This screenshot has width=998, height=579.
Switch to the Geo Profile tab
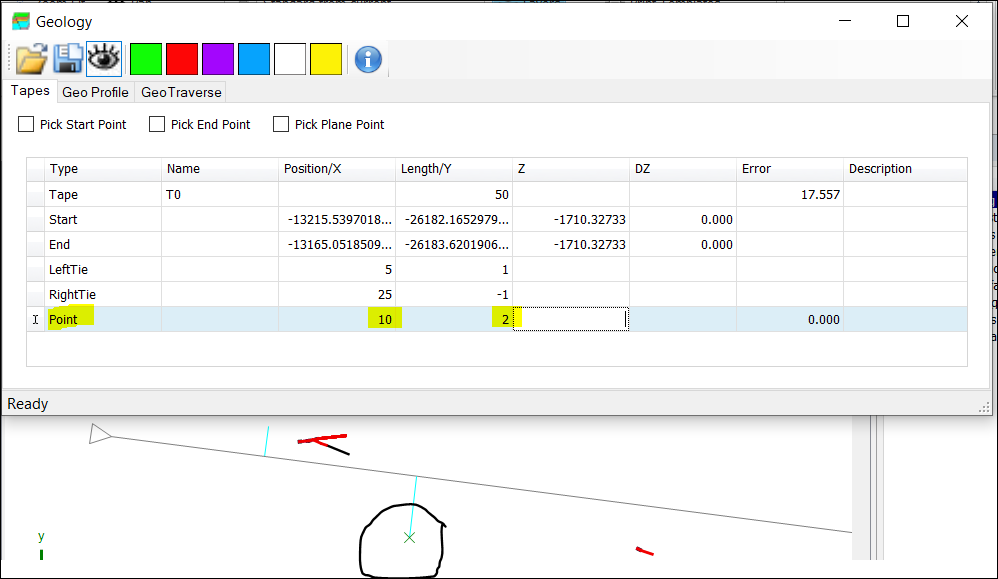coord(95,92)
